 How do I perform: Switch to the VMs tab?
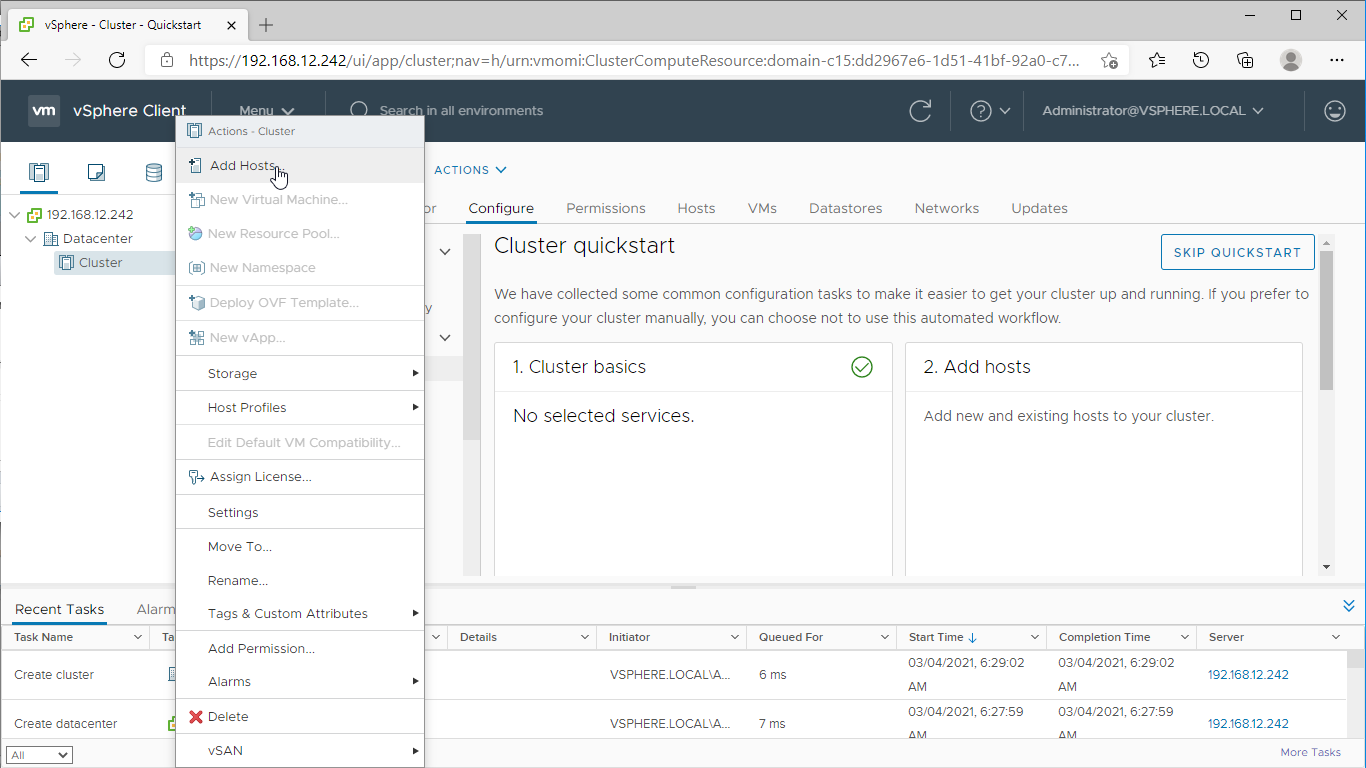762,208
